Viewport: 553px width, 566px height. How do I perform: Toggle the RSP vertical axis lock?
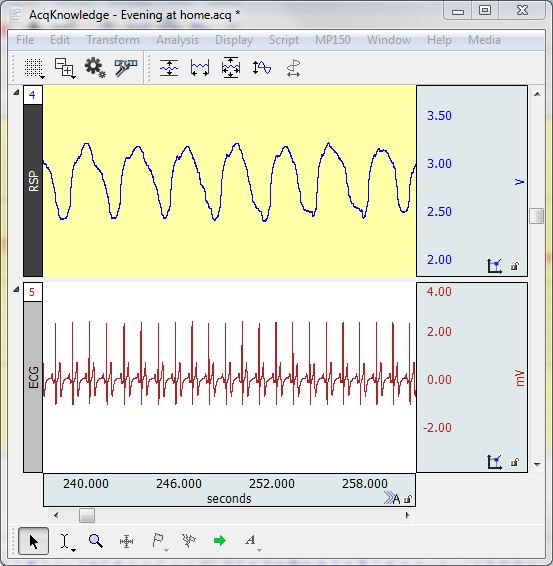pyautogui.click(x=515, y=266)
